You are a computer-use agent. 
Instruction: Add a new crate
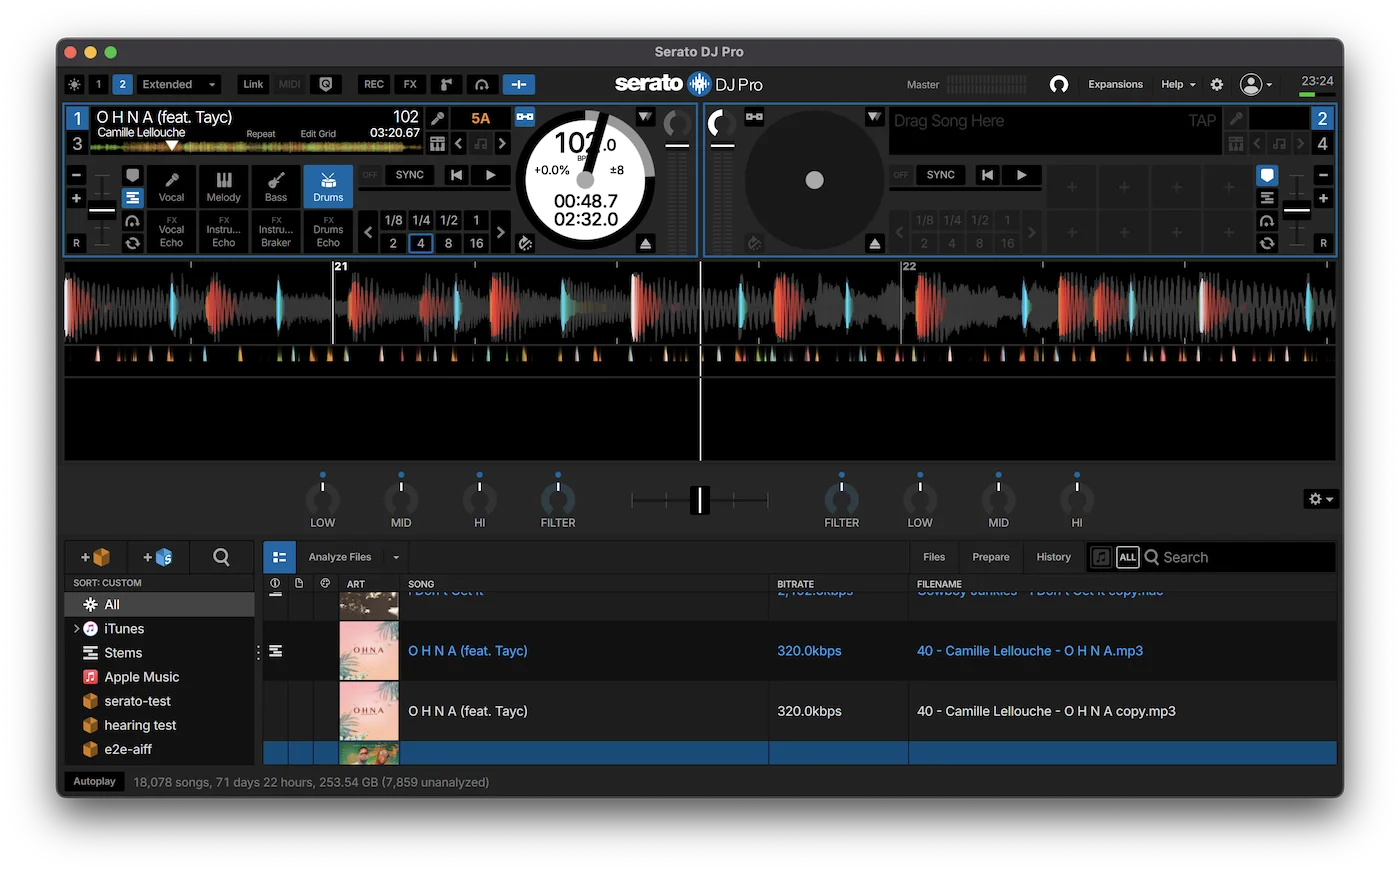pyautogui.click(x=96, y=558)
